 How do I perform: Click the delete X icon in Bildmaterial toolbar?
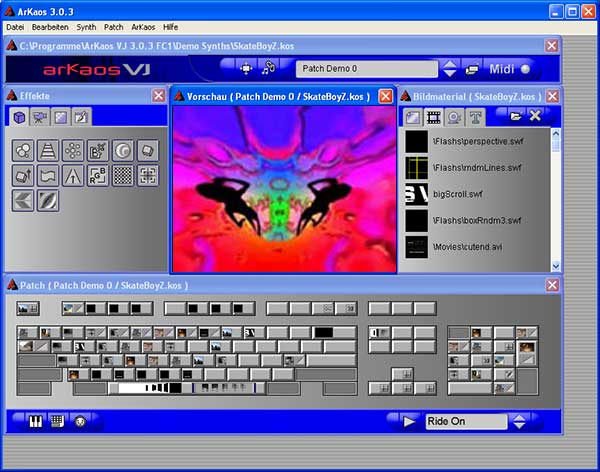[x=535, y=115]
